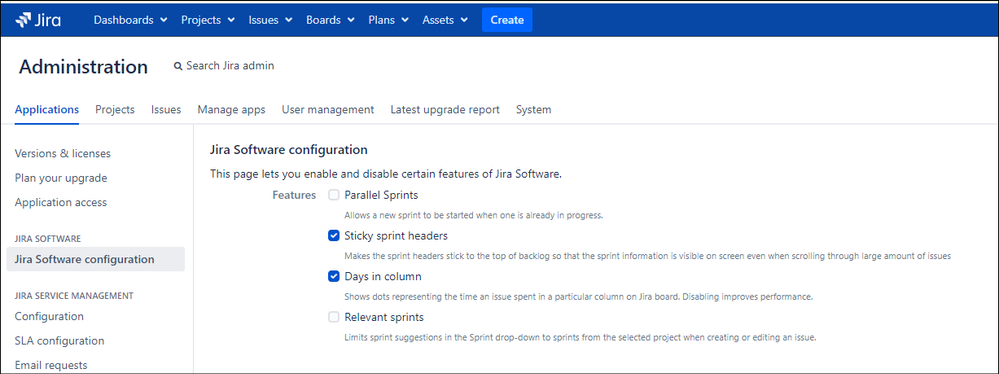The image size is (999, 374).
Task: Click the Days in column label
Action: pyautogui.click(x=383, y=277)
